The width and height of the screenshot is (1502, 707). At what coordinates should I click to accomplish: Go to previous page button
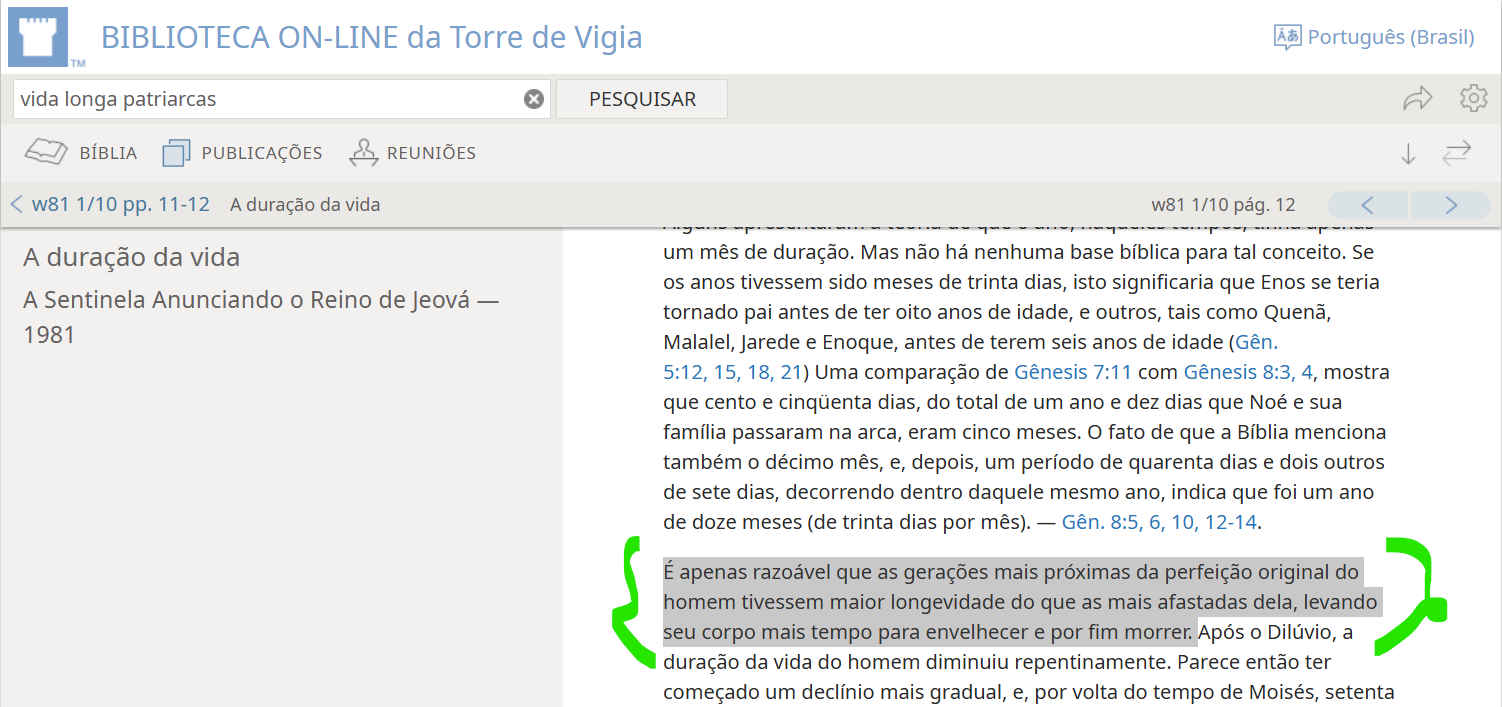click(1368, 205)
